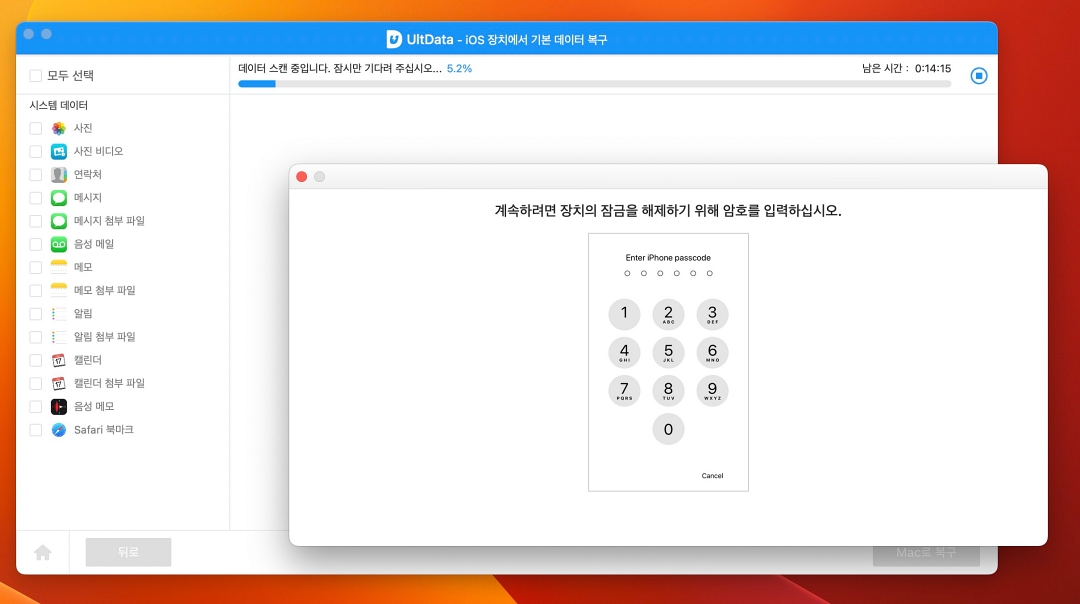This screenshot has width=1080, height=604.
Task: Click the Contacts (연락처) icon
Action: tap(59, 175)
